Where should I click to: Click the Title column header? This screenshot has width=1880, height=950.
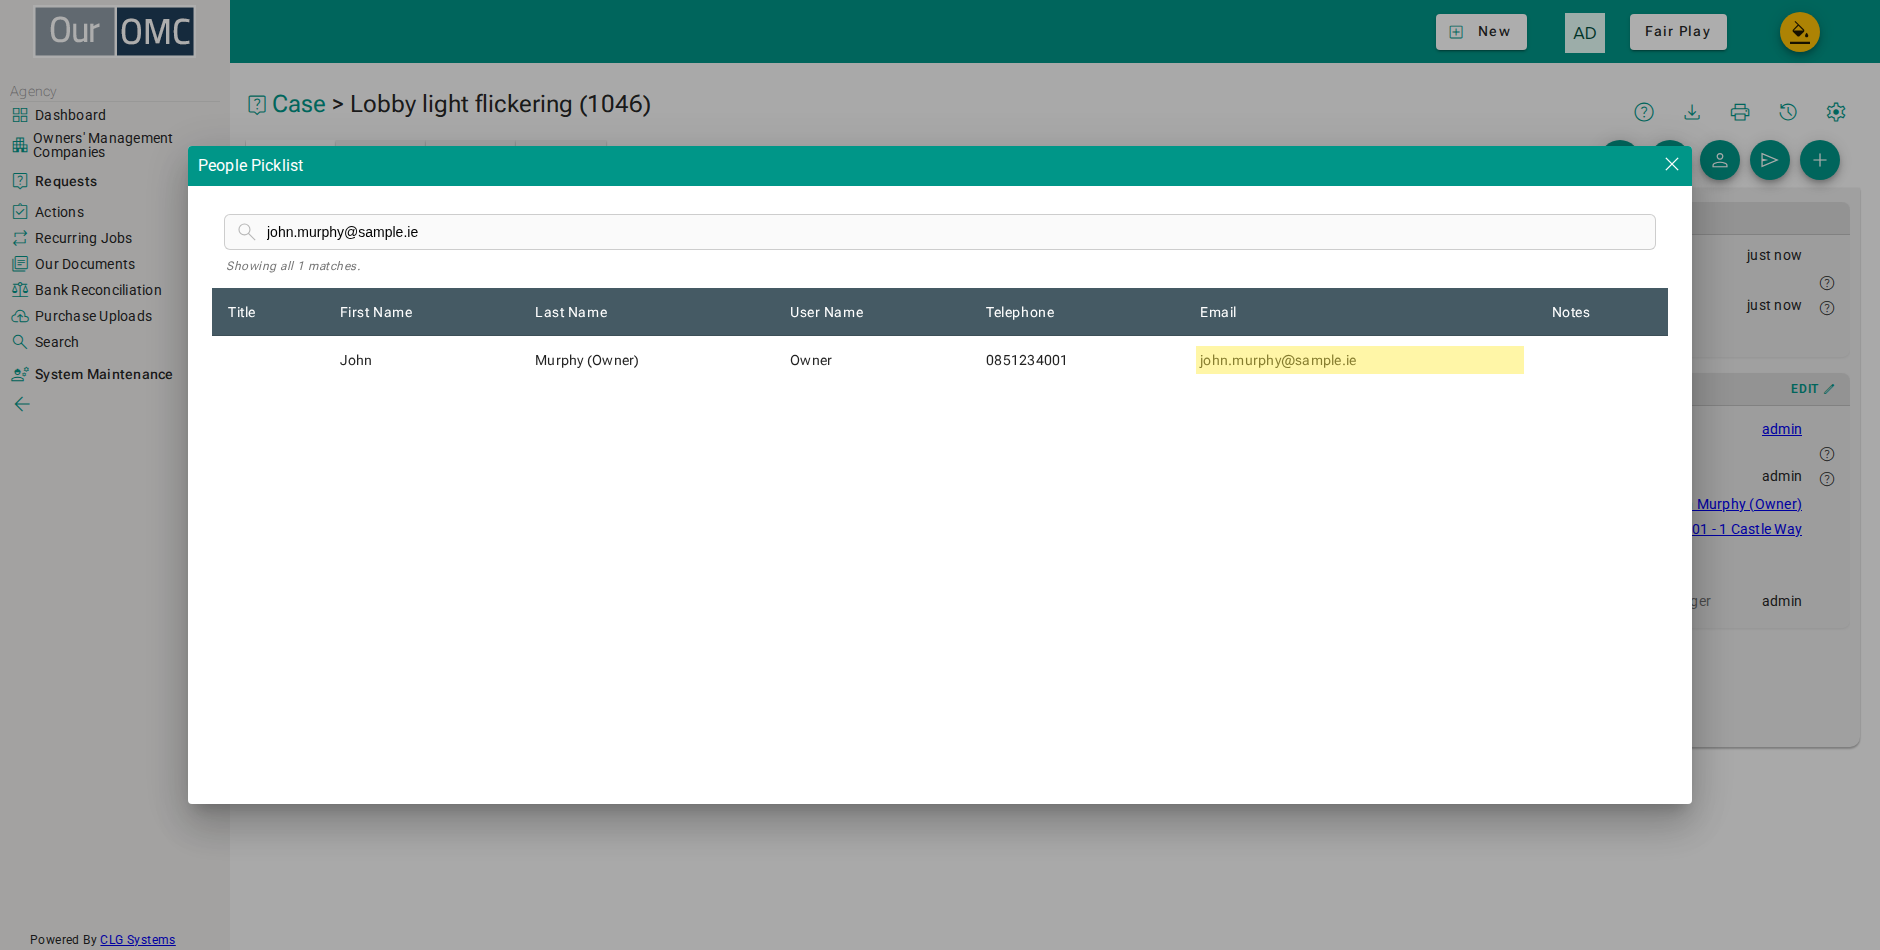pyautogui.click(x=241, y=312)
